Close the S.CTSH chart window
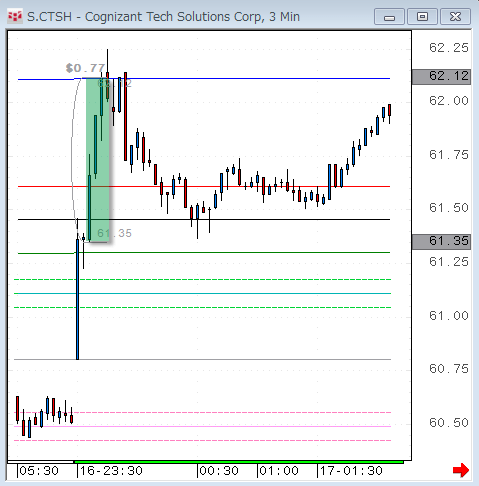This screenshot has height=486, width=479. [455, 17]
